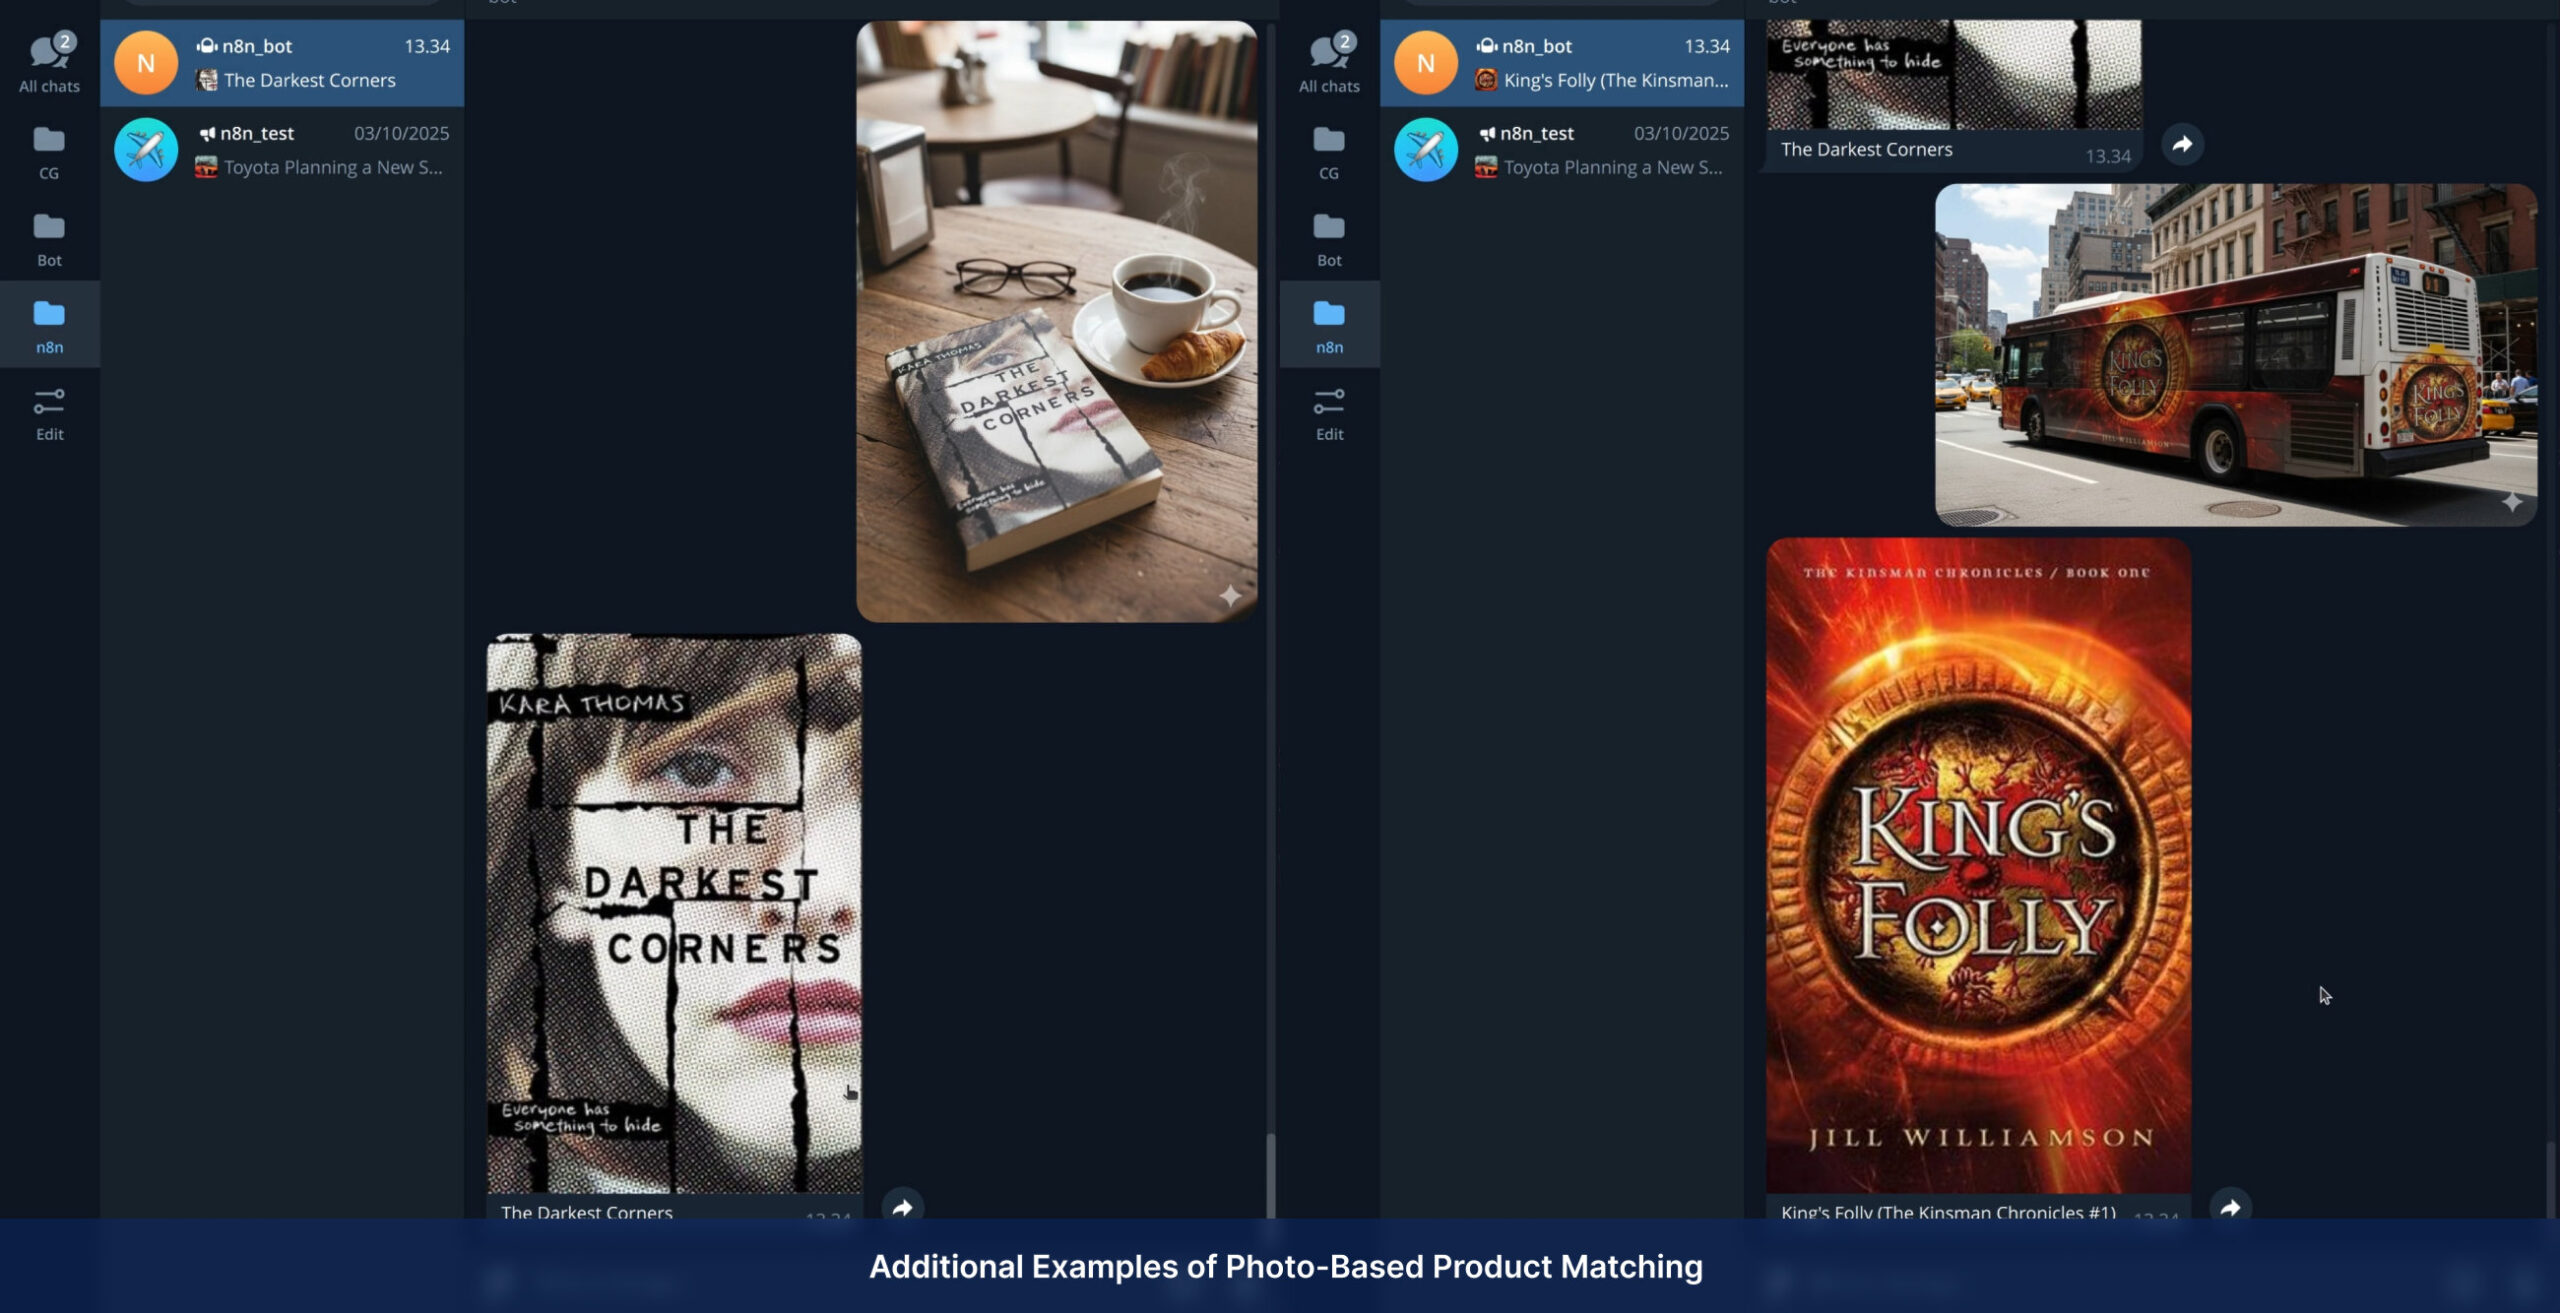Screen dimensions: 2560x1313
Task: Forward The Darkest Corners message in right window
Action: click(2182, 144)
